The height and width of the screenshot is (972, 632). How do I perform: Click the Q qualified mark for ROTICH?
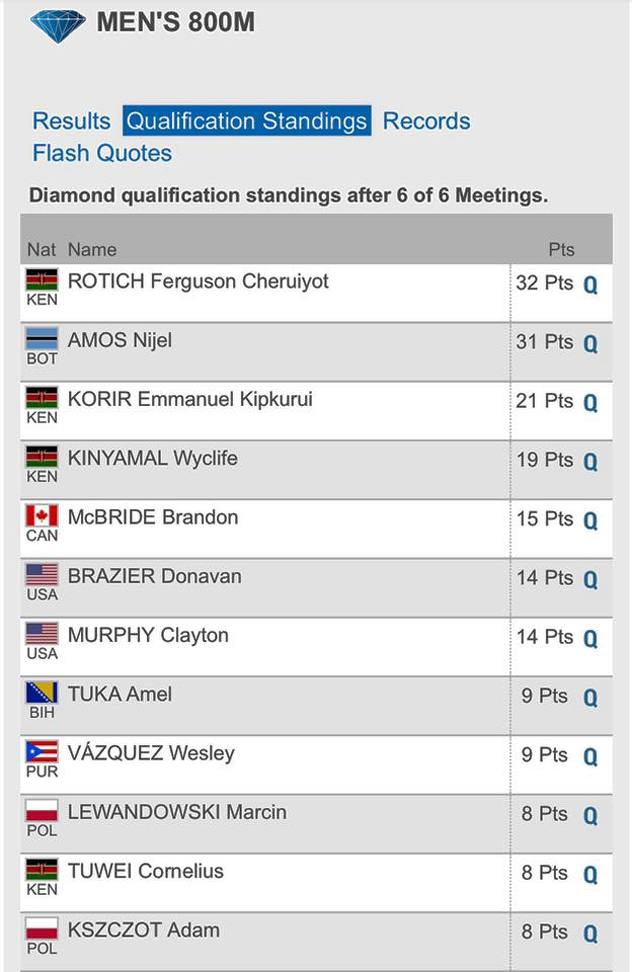tap(590, 285)
